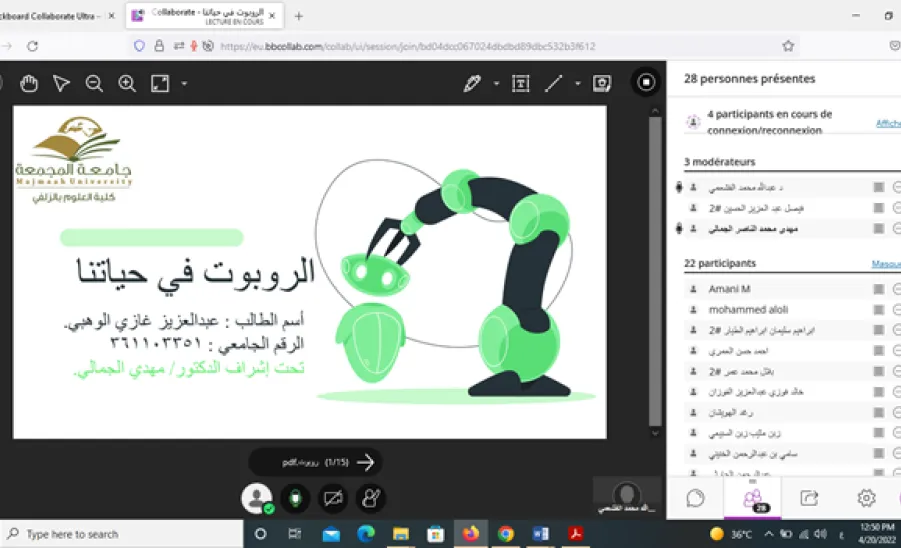
Task: Click the 28 personnes présentes heading
Action: [x=749, y=79]
